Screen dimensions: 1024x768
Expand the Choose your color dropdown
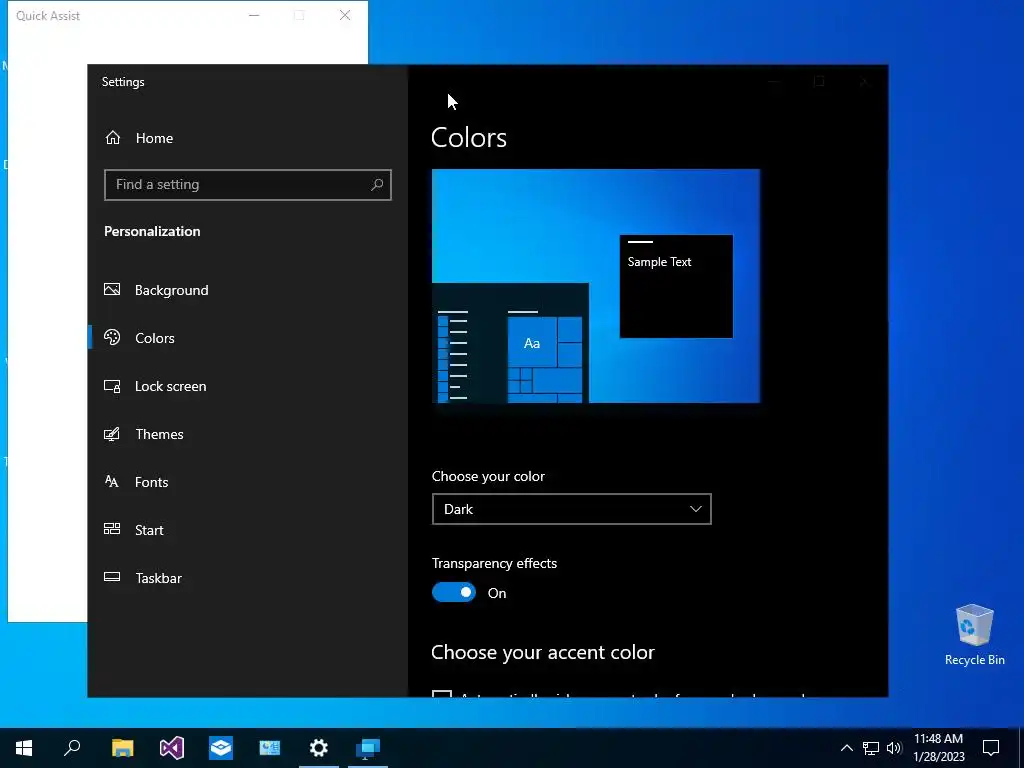[x=571, y=509]
